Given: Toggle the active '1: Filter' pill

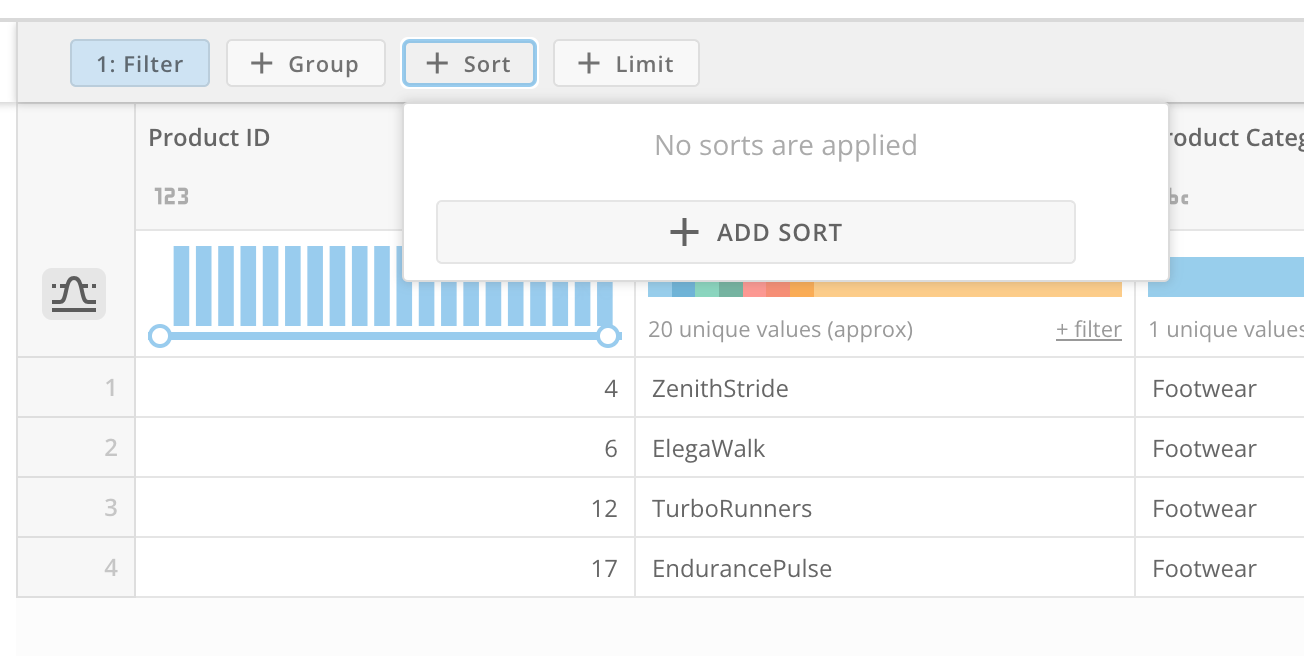Looking at the screenshot, I should point(139,63).
